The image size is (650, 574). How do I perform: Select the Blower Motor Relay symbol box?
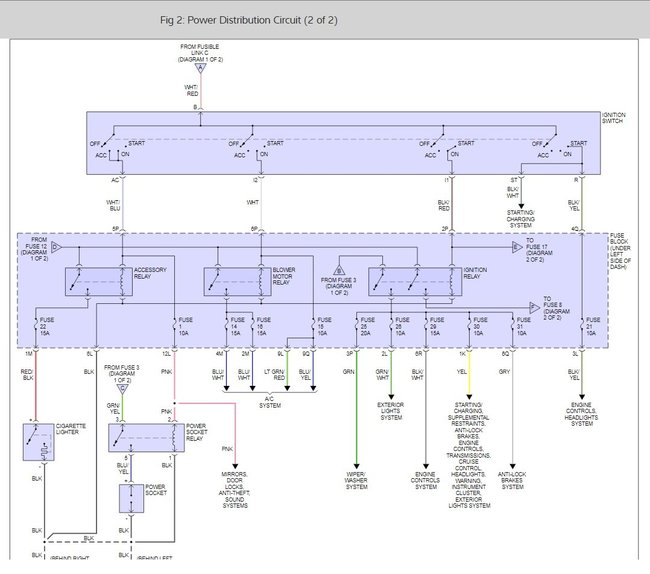coord(238,282)
